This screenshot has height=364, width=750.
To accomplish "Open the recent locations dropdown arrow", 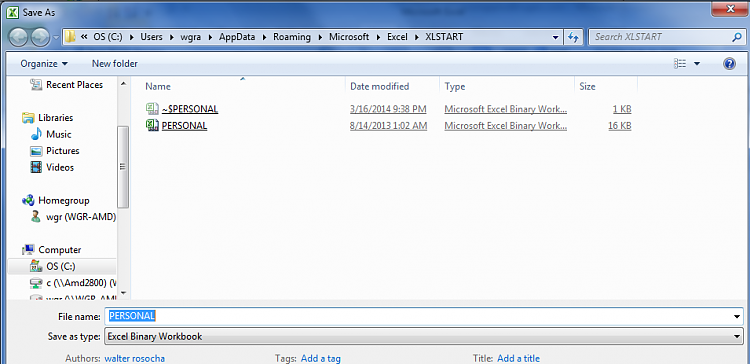I will coord(56,37).
